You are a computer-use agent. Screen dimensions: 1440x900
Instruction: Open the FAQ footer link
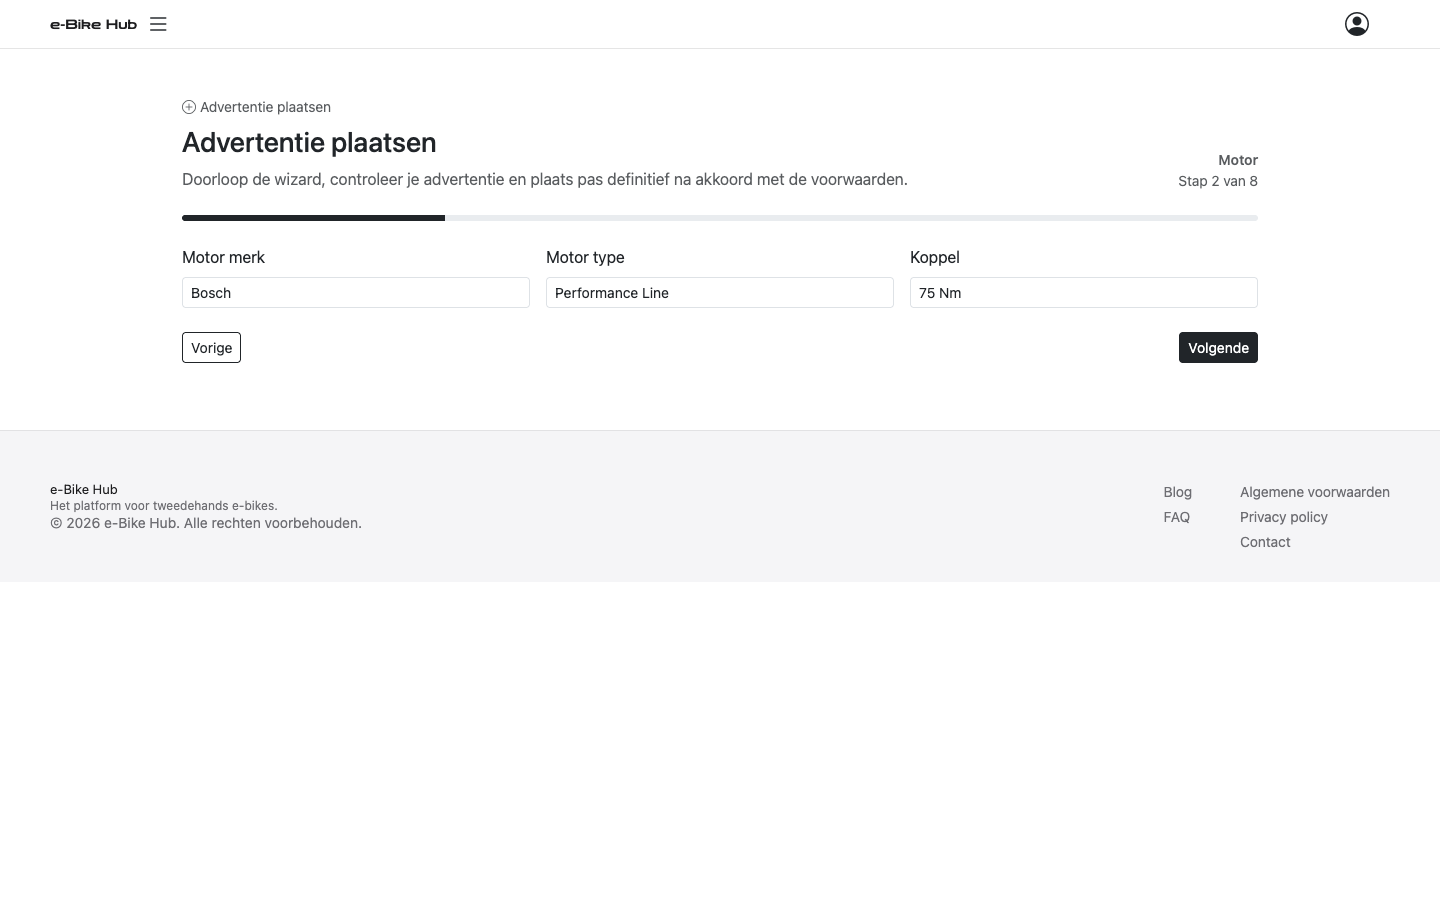1176,517
